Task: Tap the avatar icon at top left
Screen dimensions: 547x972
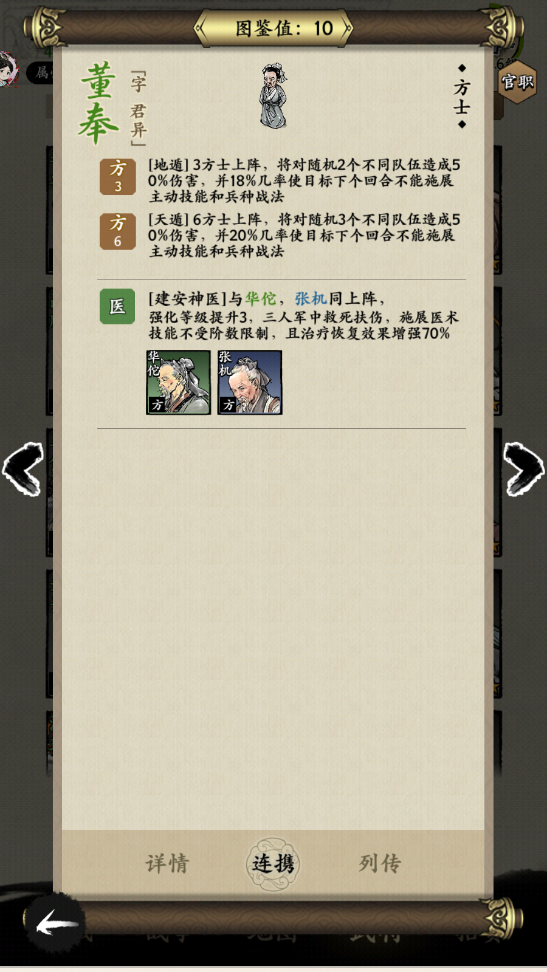Action: 10,69
